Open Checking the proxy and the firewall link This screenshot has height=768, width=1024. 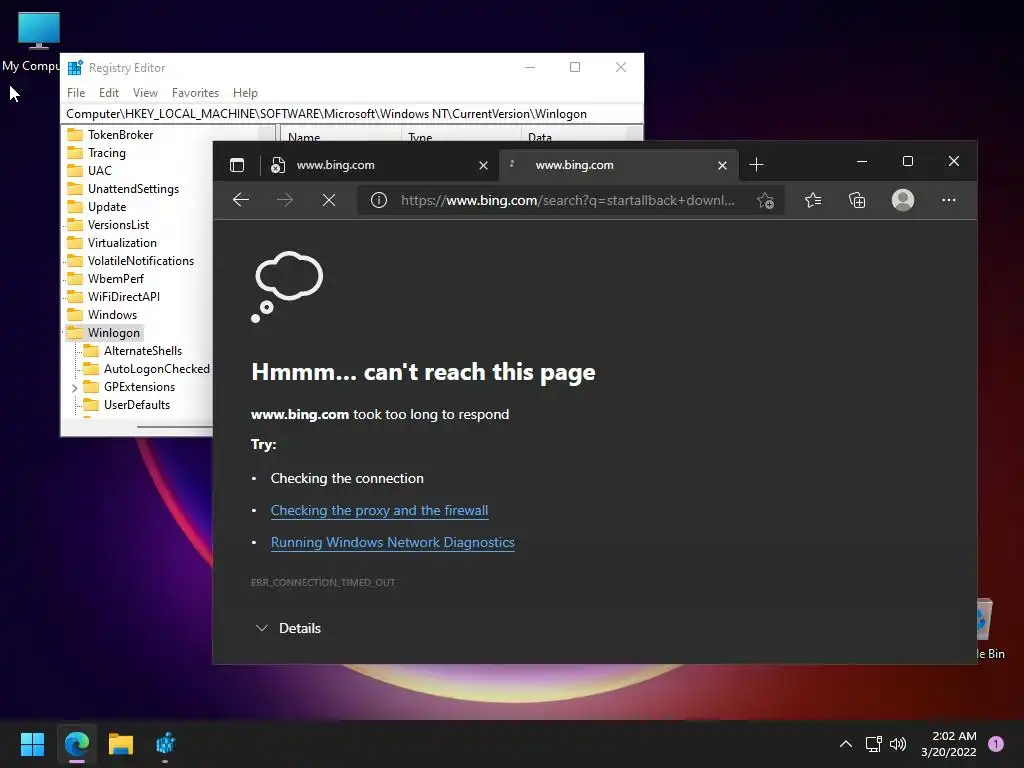pos(379,510)
